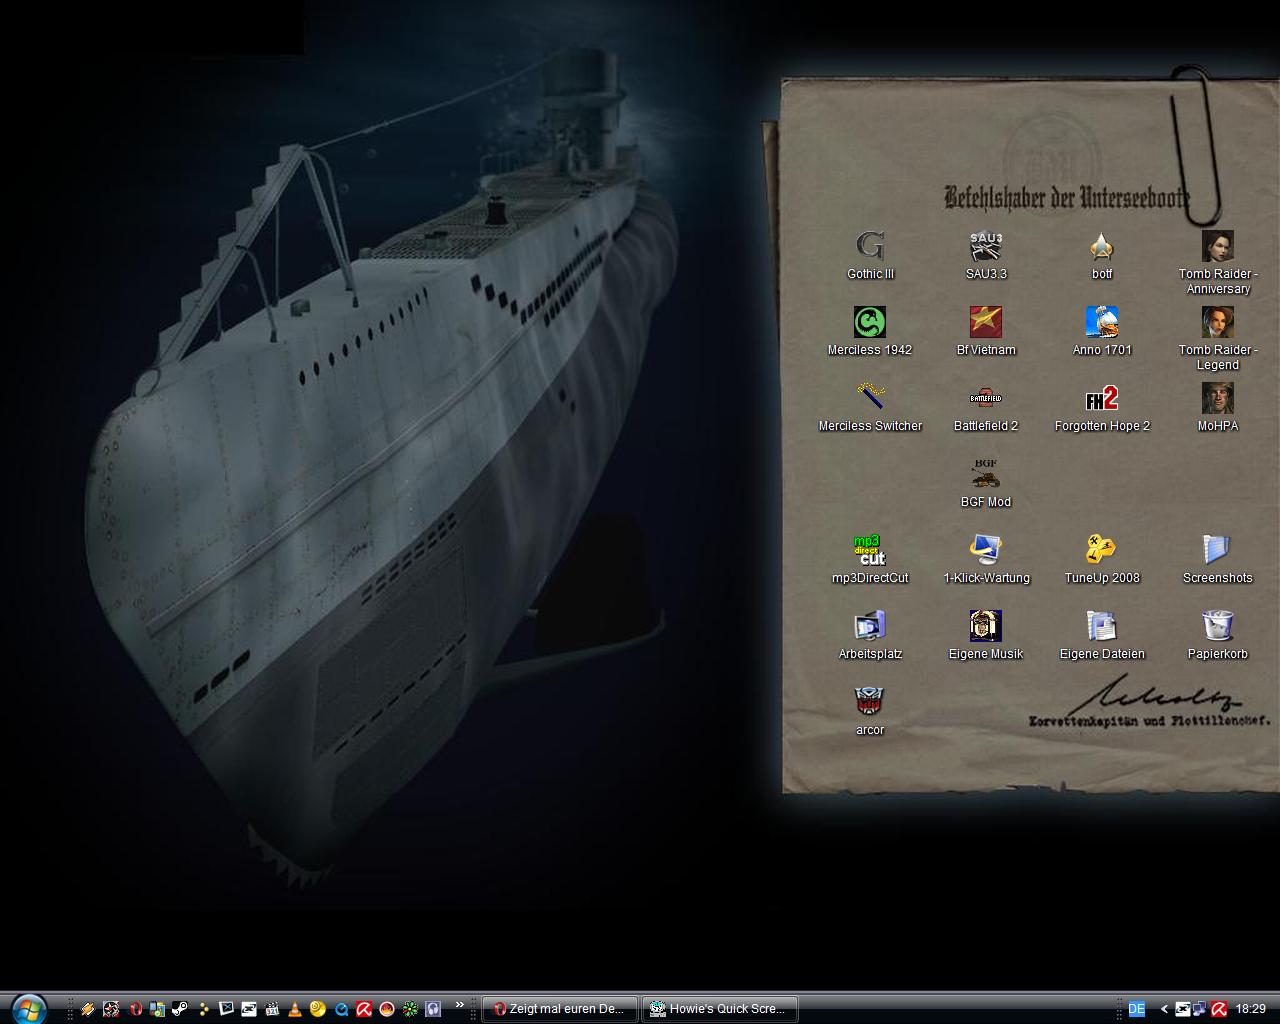
Task: Open red Avira umbrella in quick launch
Action: 364,1009
